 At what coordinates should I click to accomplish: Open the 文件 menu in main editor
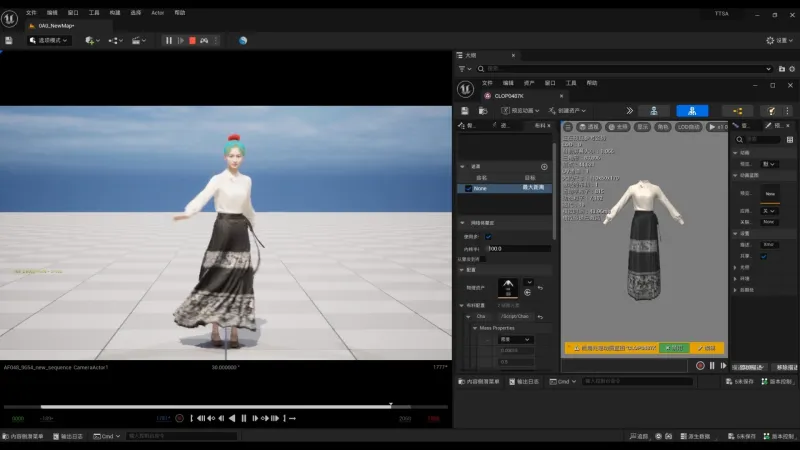point(31,13)
